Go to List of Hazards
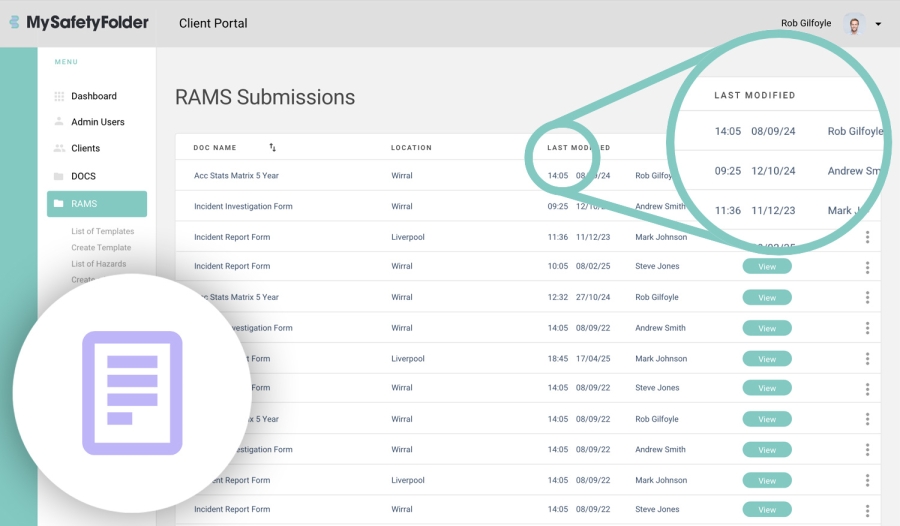The width and height of the screenshot is (900, 526). point(98,264)
